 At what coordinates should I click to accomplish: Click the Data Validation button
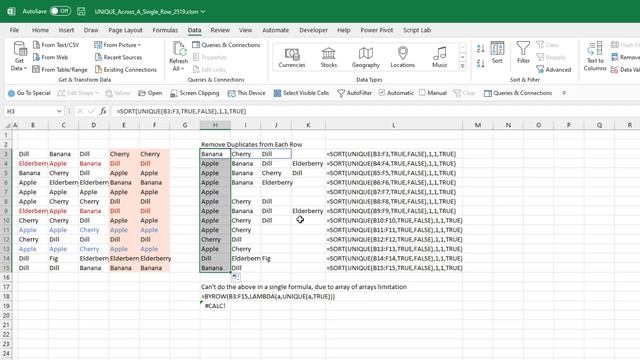pyautogui.click(x=625, y=70)
